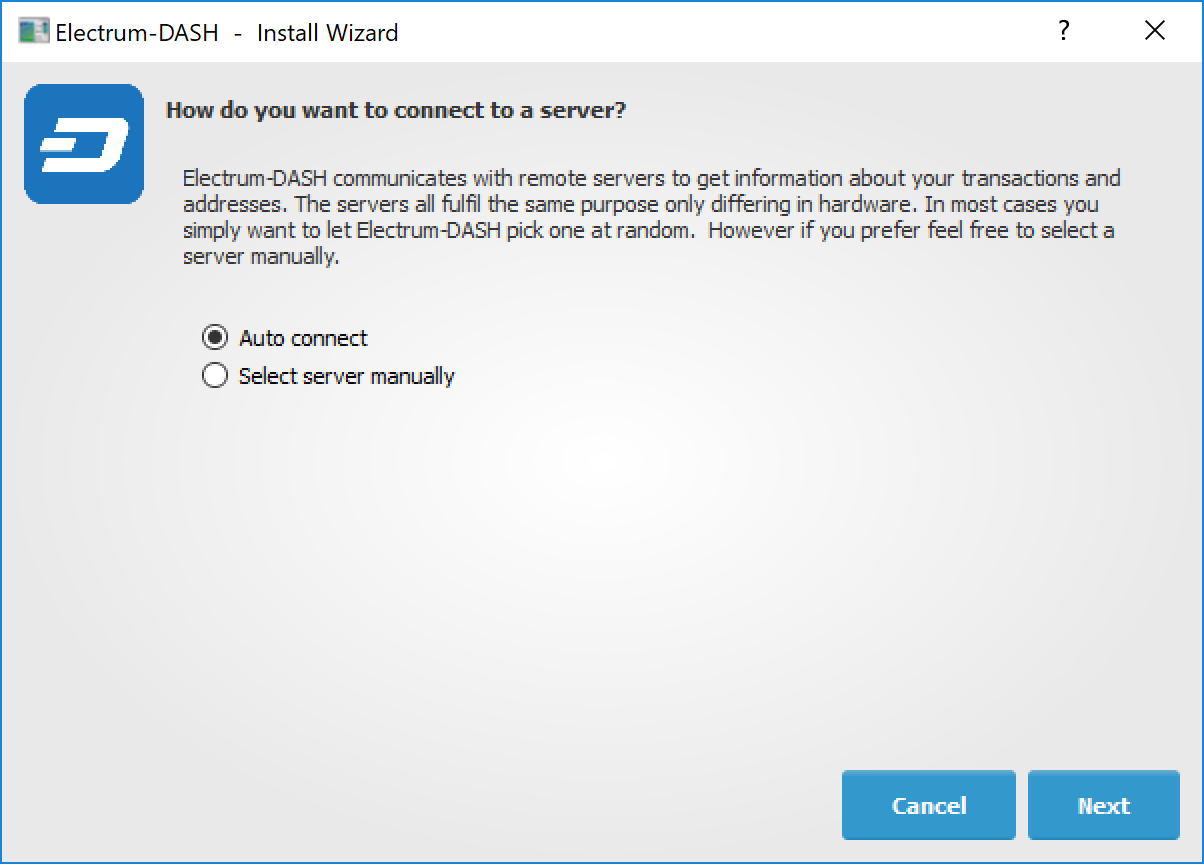Choose the Select server manually radio button
This screenshot has width=1204, height=864.
click(x=215, y=376)
